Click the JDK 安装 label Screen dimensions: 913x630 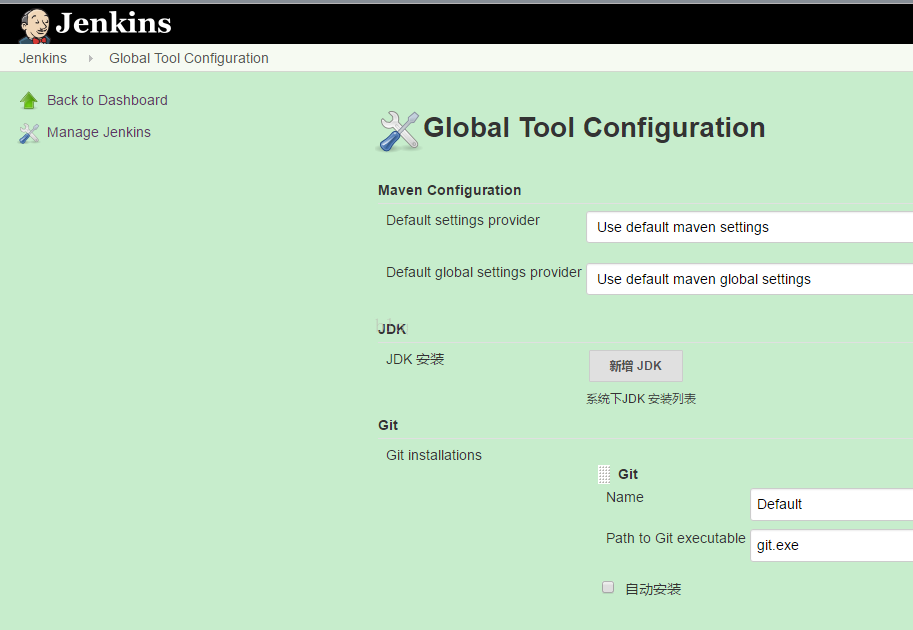pyautogui.click(x=415, y=359)
